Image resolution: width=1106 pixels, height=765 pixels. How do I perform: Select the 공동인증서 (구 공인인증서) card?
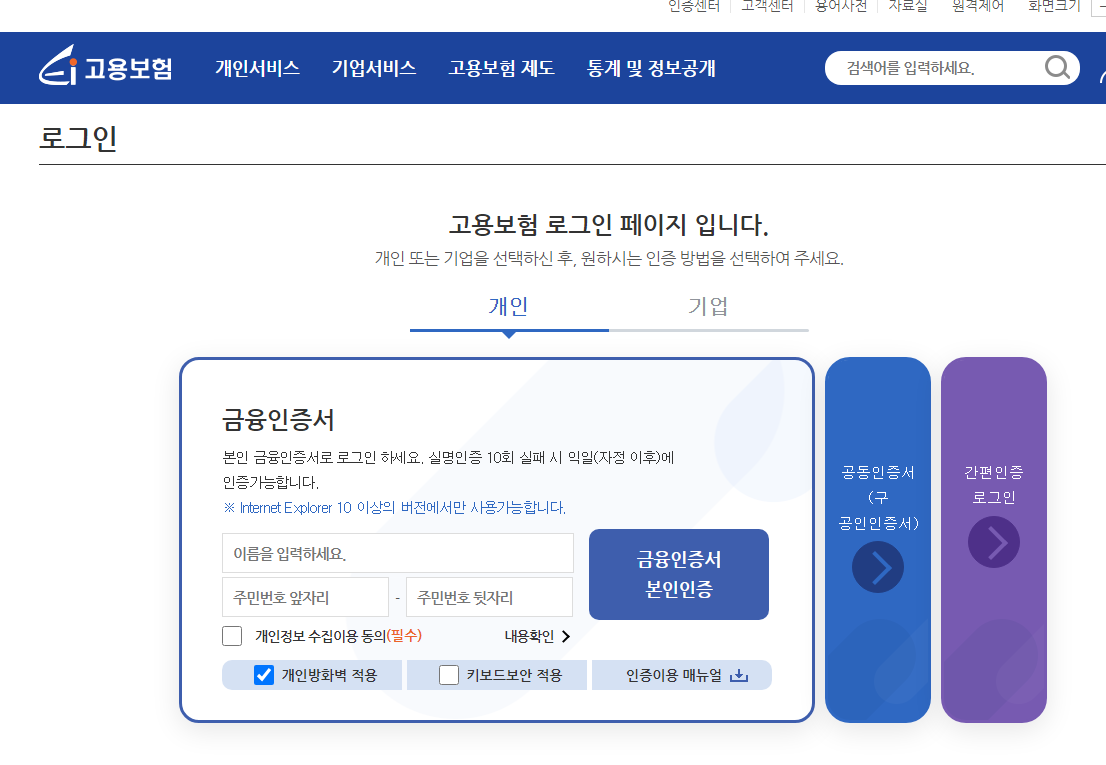tap(877, 539)
